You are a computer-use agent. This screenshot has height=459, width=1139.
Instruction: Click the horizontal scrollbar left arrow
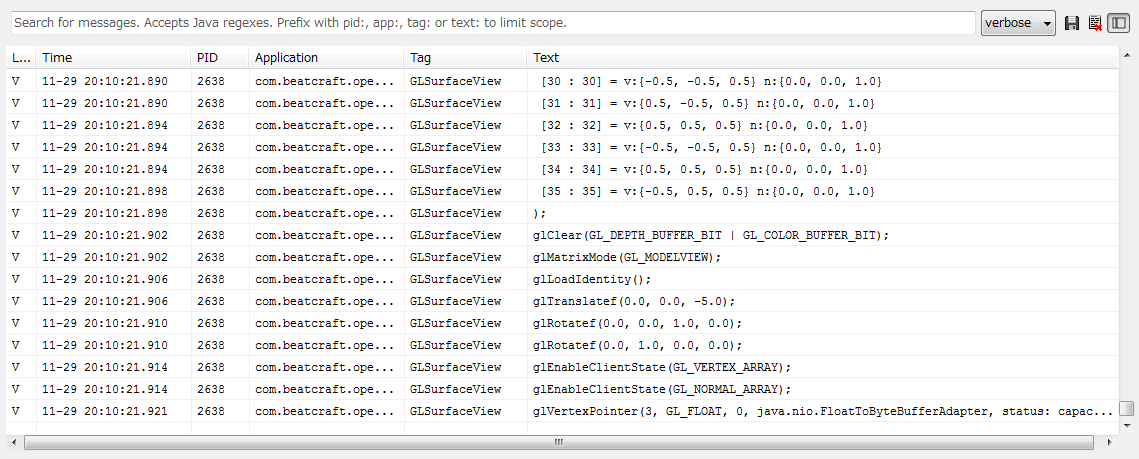[13, 441]
